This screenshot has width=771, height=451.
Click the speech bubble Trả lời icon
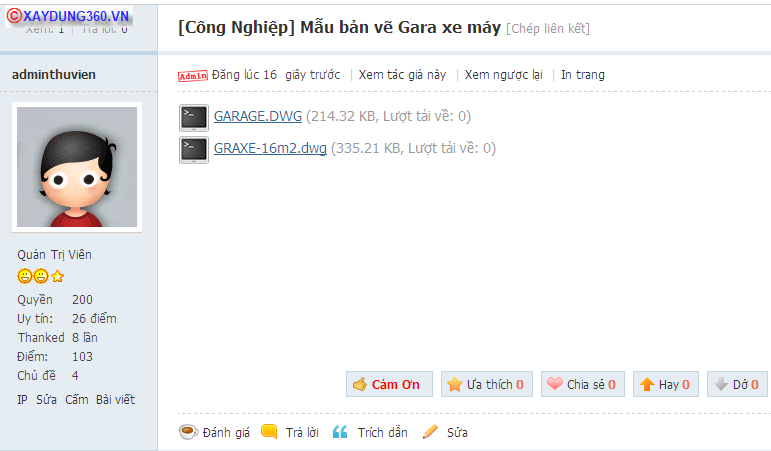click(269, 431)
